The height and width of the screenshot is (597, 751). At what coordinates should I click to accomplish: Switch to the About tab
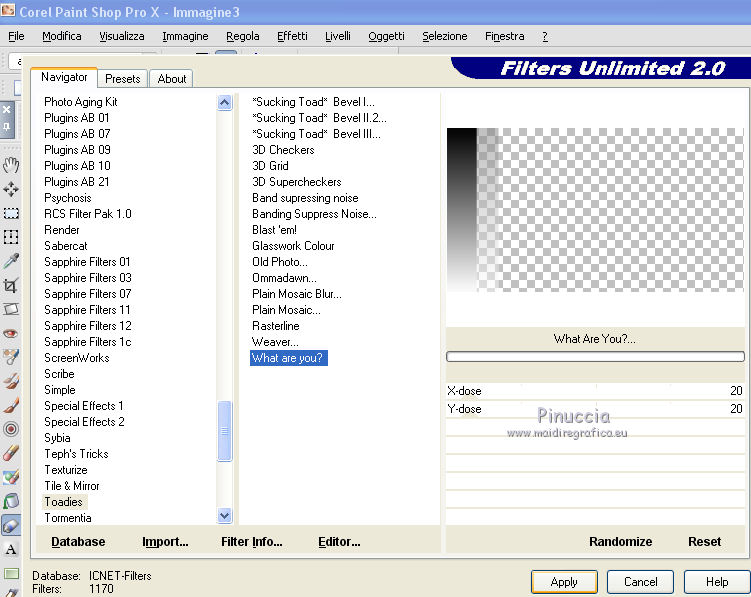click(171, 79)
